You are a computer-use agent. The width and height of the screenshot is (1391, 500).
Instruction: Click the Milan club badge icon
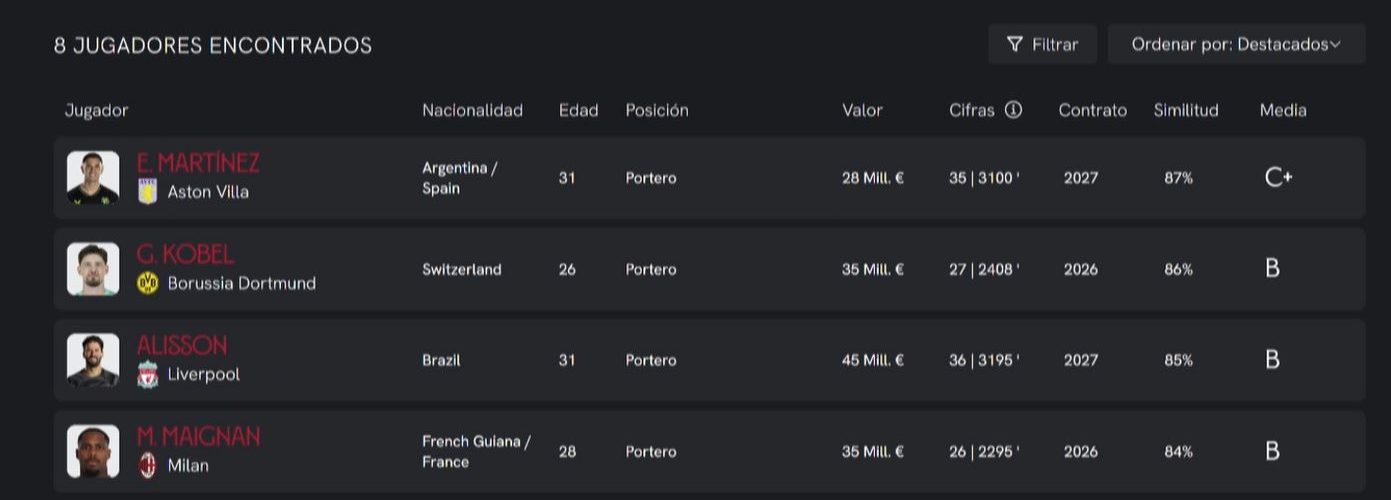(147, 465)
